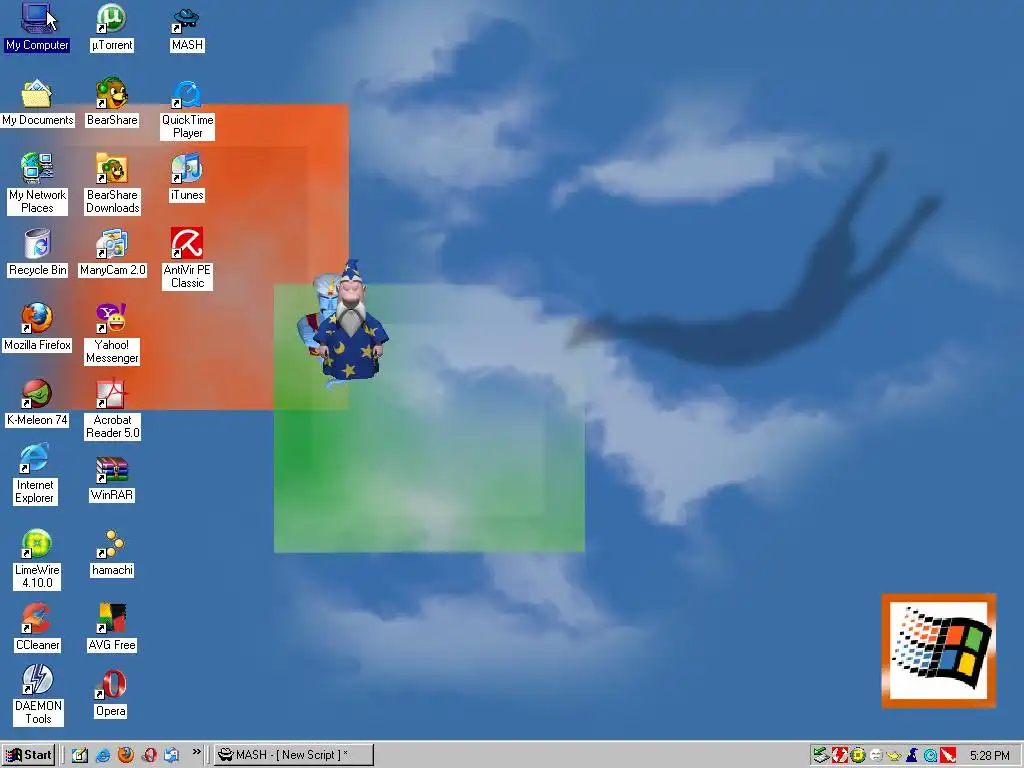Select the MASH desktop shortcut
Viewport: 1024px width, 768px height.
click(187, 27)
